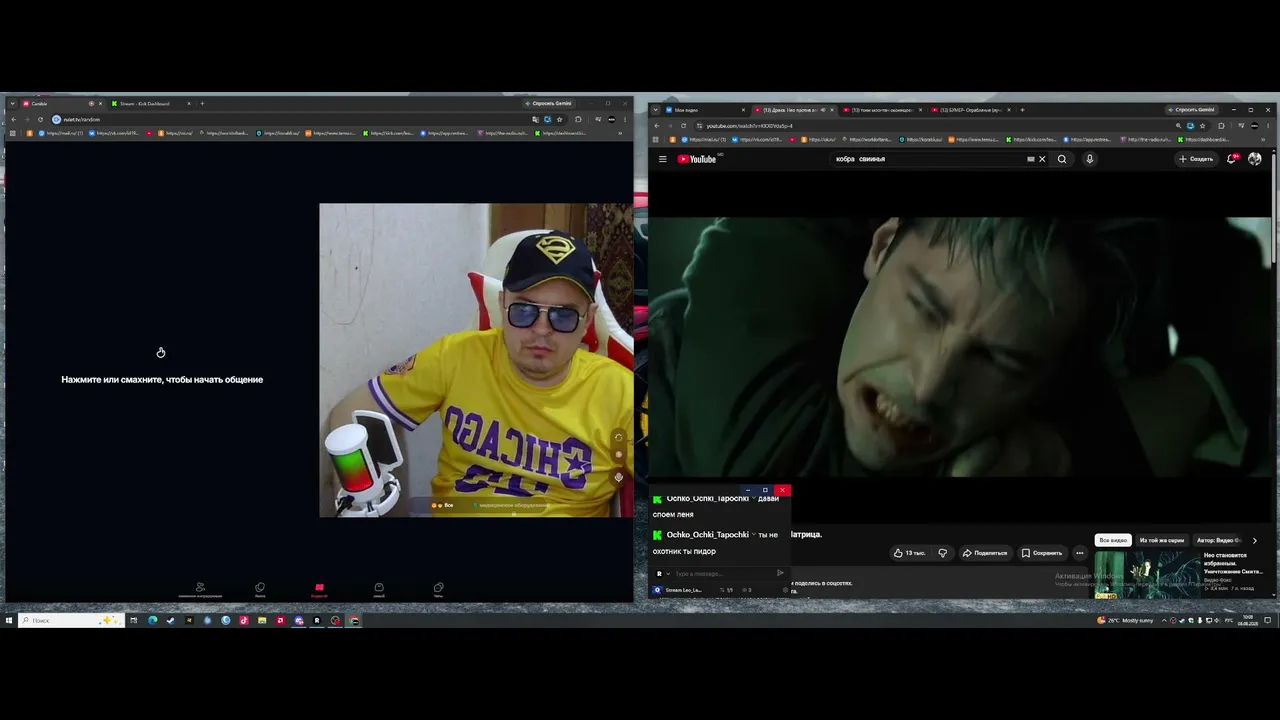Viewport: 1280px width, 720px height.
Task: Share the video via Поделиться button
Action: [x=985, y=553]
